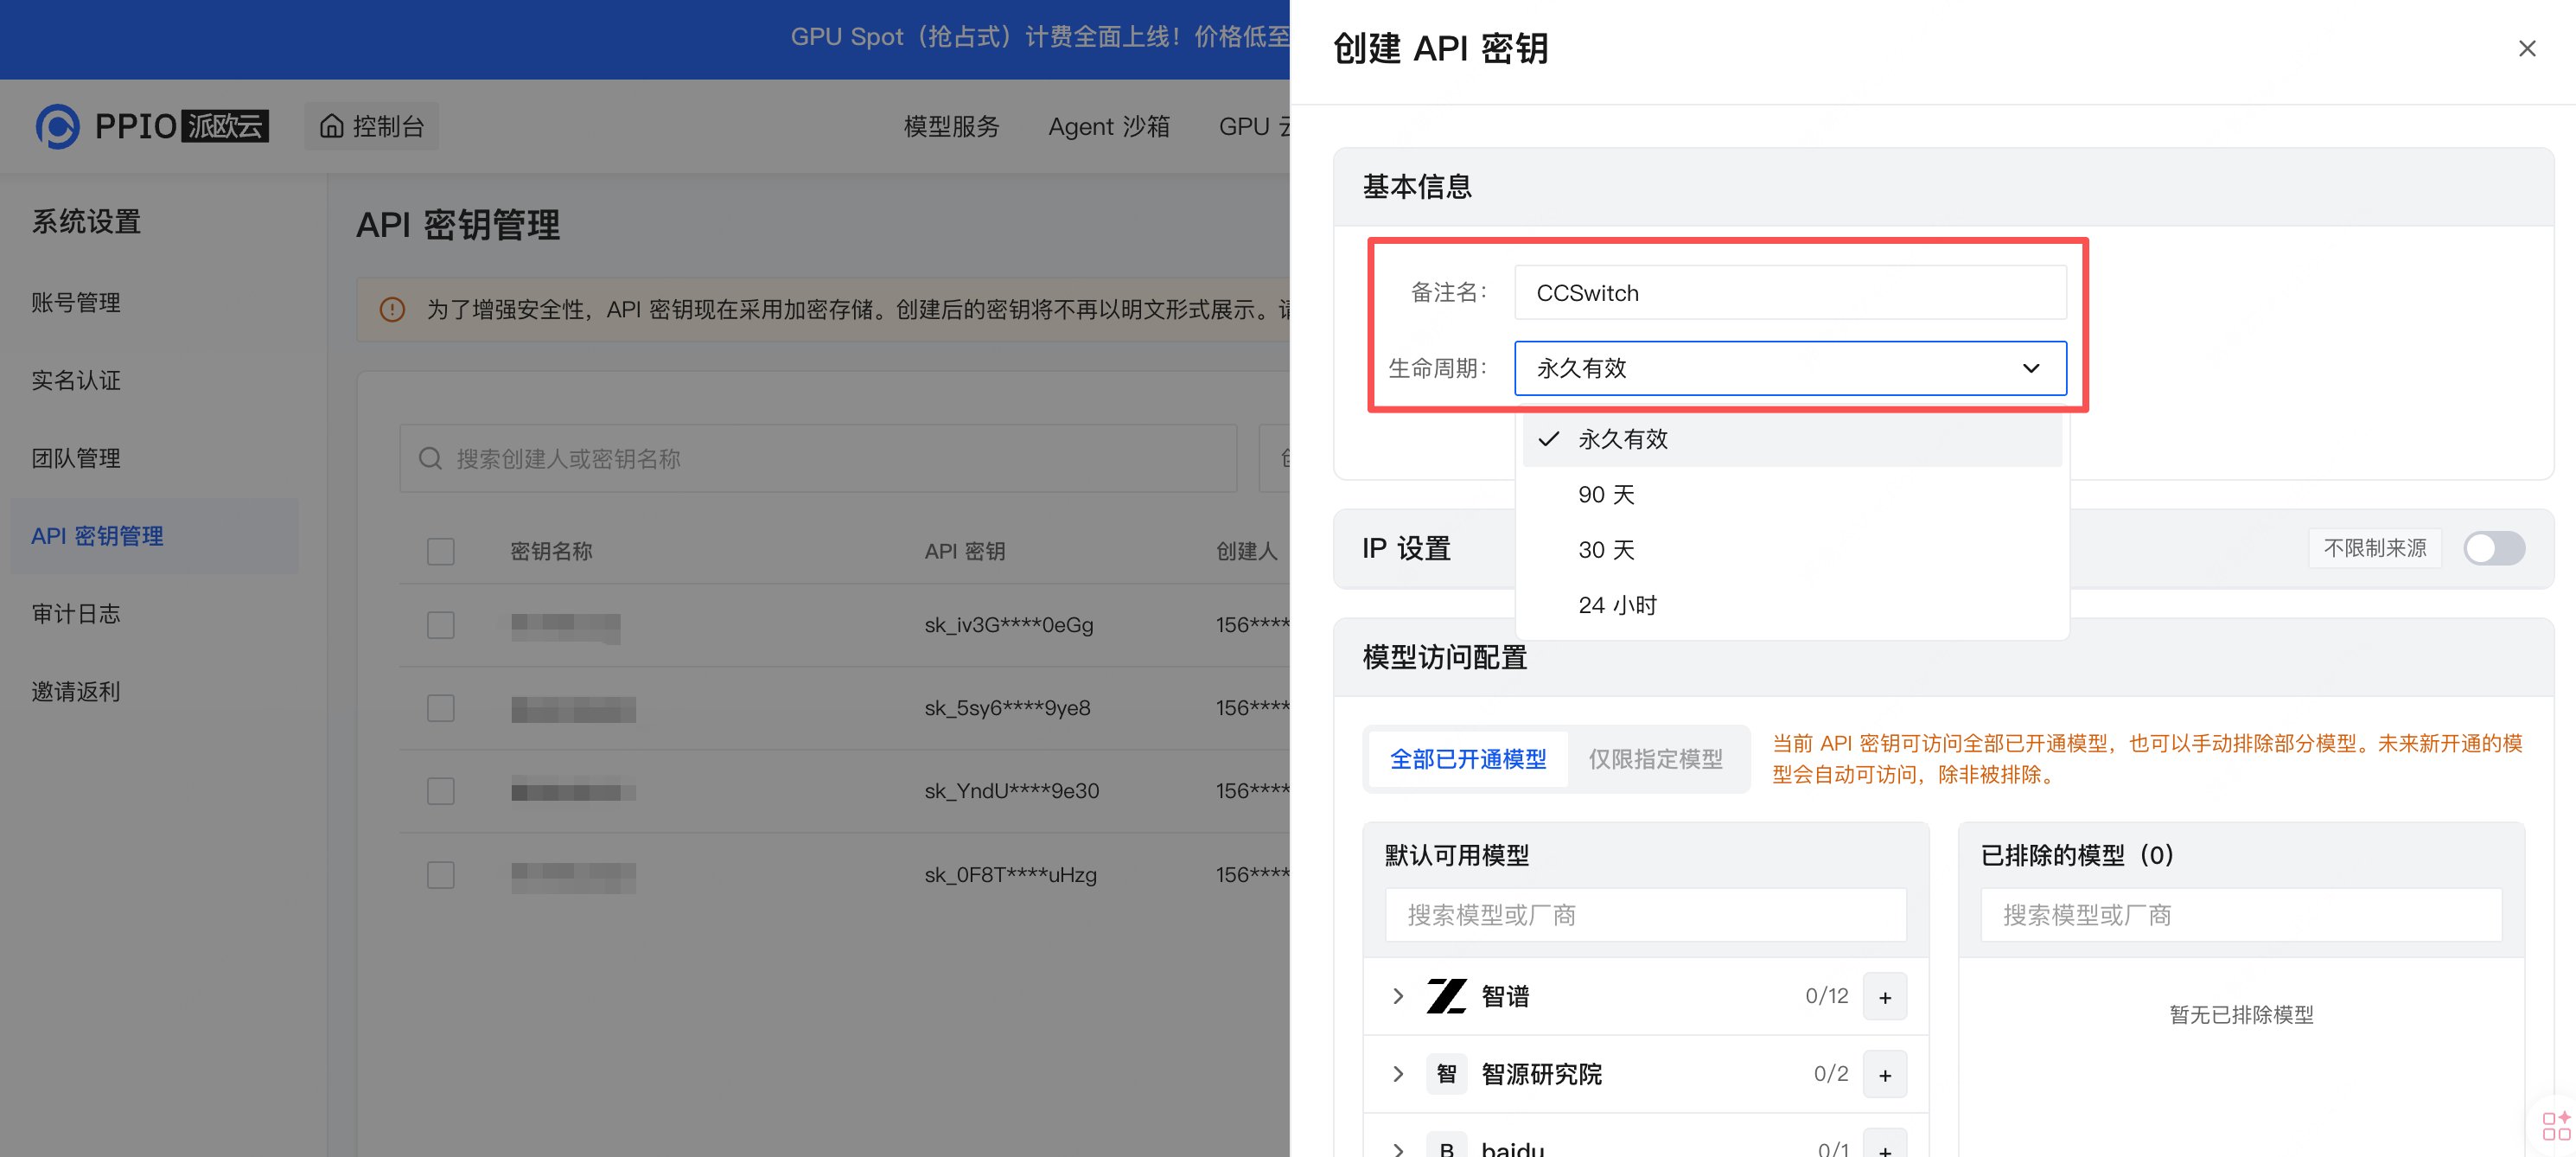The width and height of the screenshot is (2576, 1157).
Task: Click the sk_iv3G****0eGg key text
Action: click(x=1009, y=625)
